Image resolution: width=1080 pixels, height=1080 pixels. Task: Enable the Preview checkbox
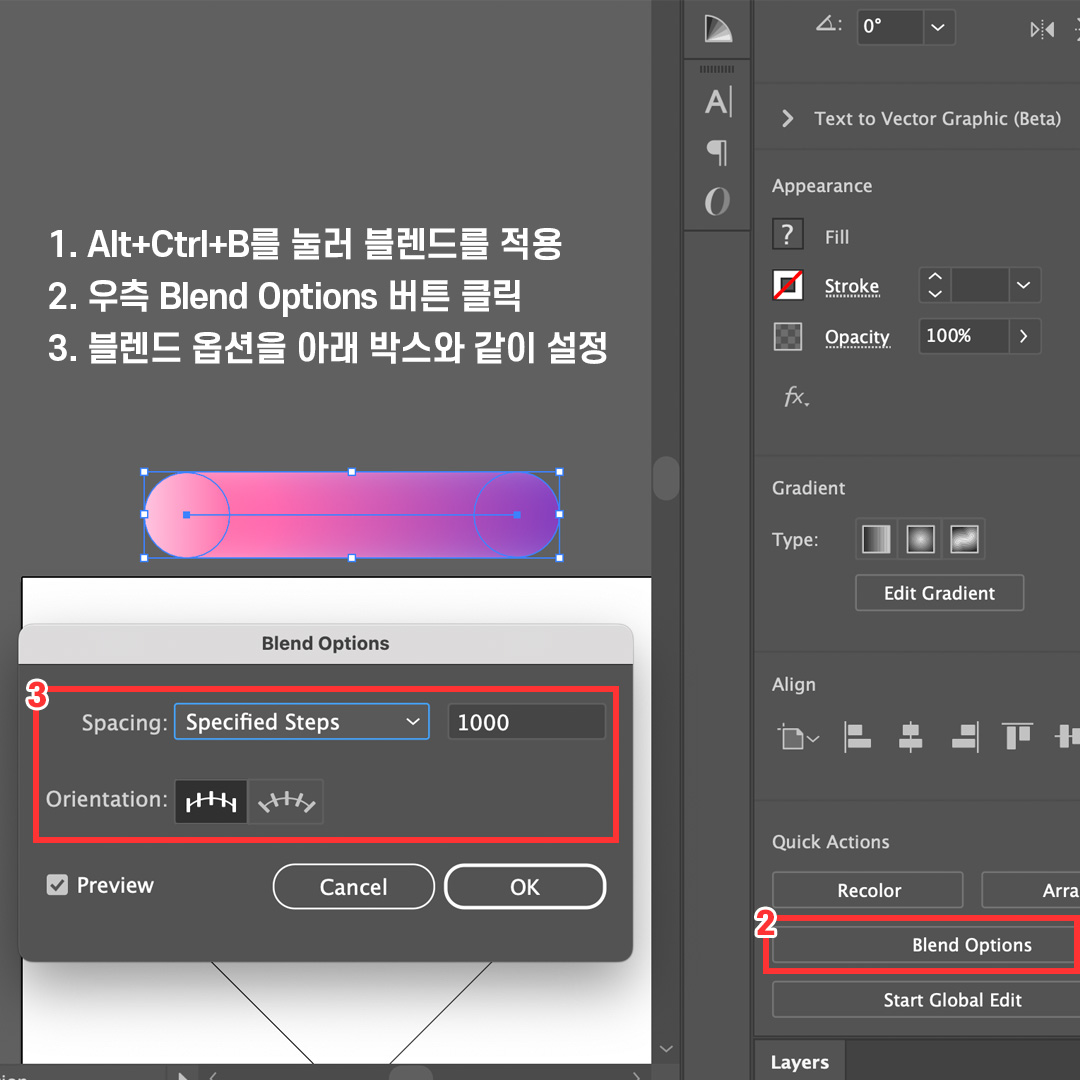[56, 885]
